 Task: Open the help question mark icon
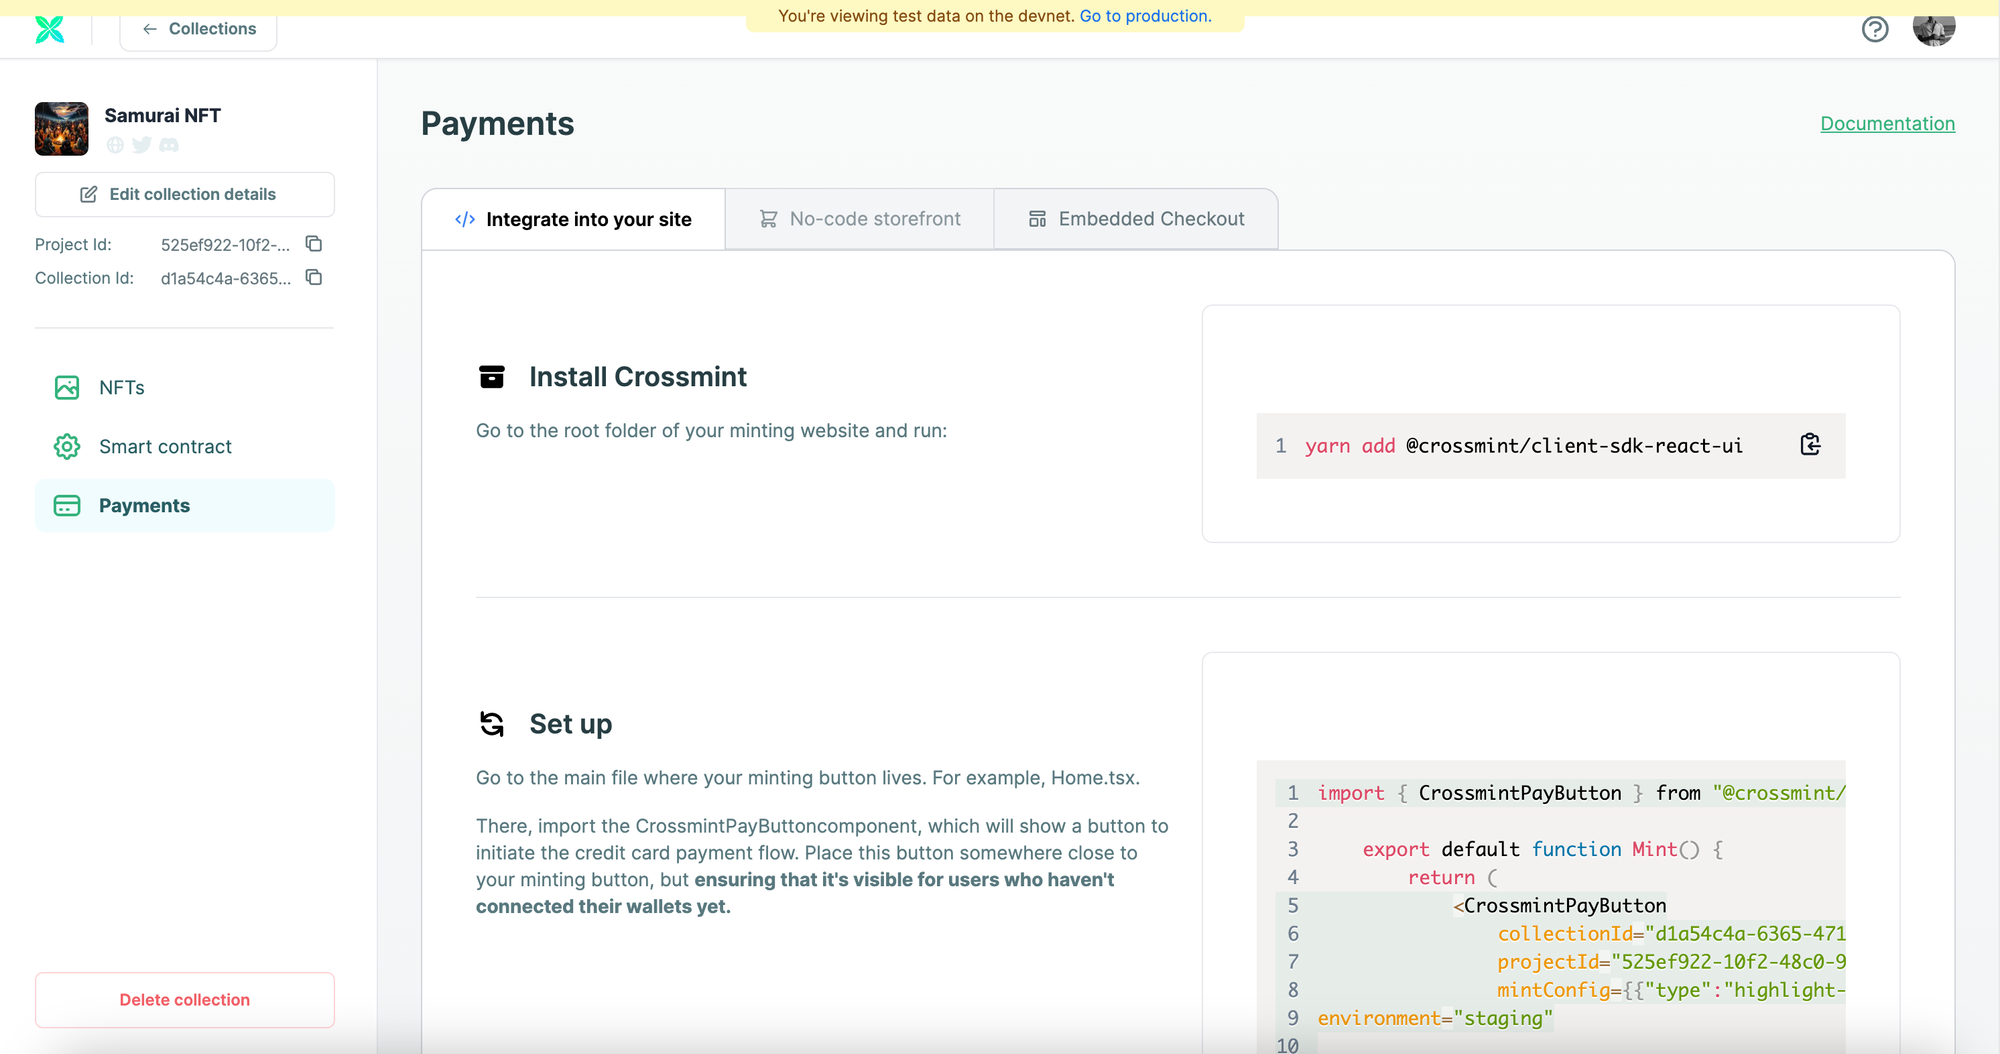(1875, 29)
